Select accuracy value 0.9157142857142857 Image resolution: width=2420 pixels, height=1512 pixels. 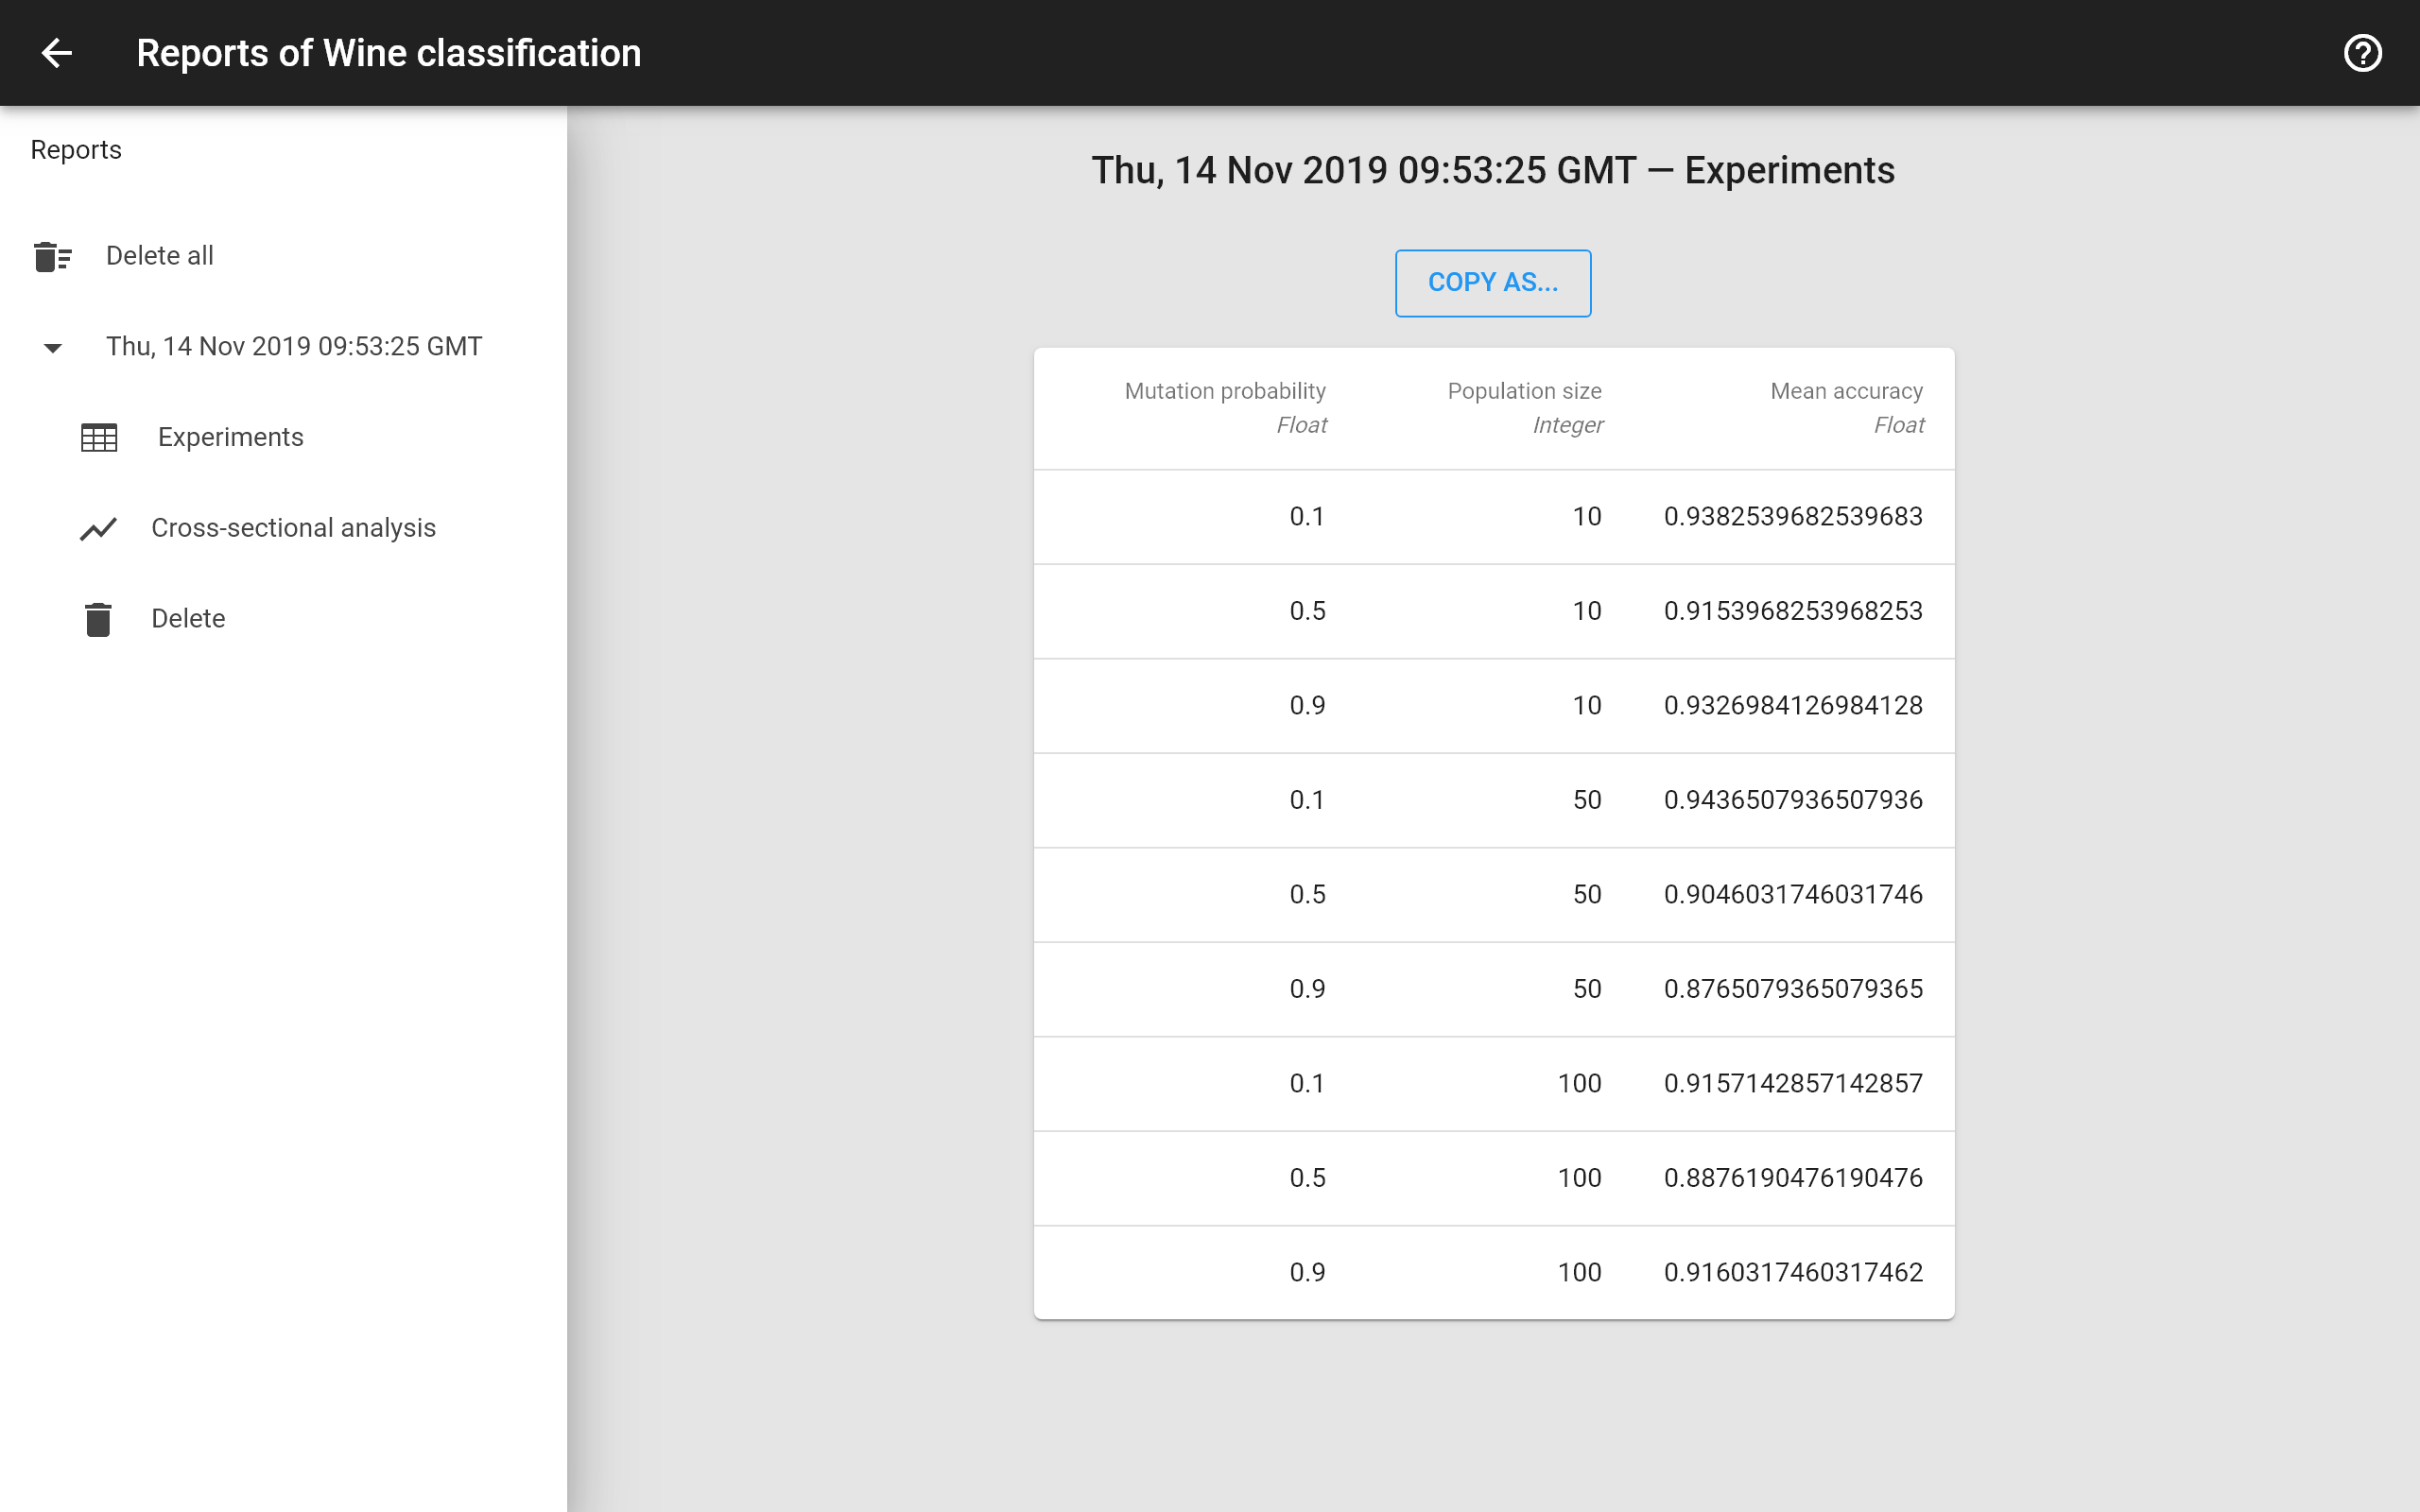pyautogui.click(x=1793, y=1084)
